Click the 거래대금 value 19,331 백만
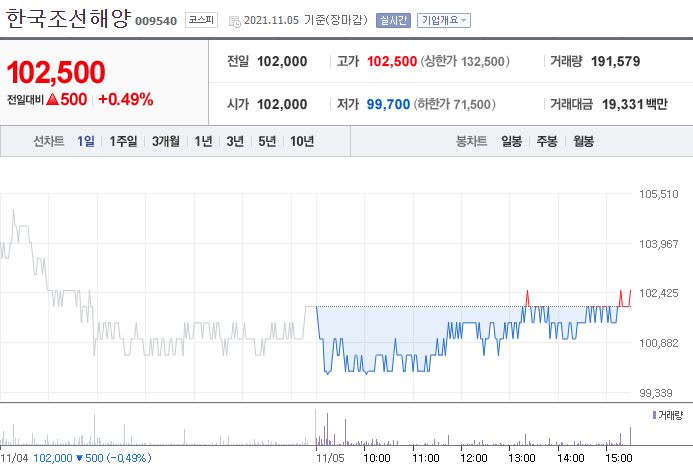 click(635, 104)
